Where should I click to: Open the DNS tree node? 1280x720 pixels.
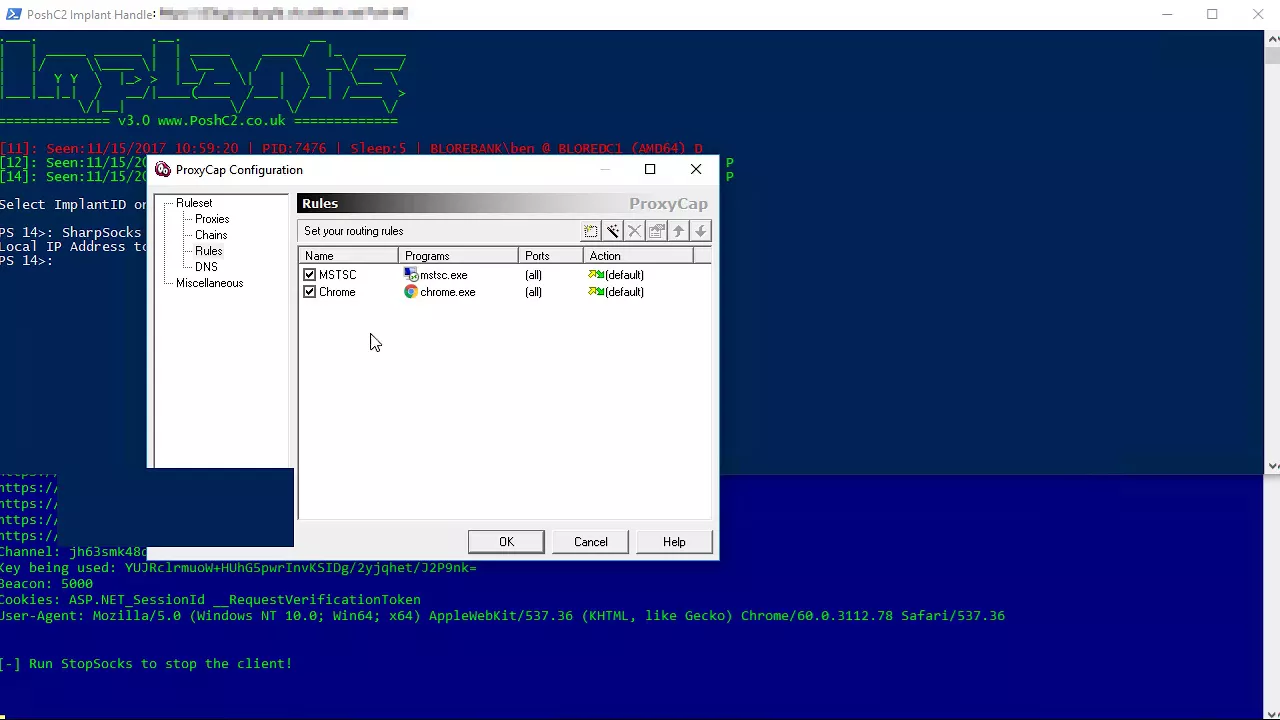click(206, 267)
